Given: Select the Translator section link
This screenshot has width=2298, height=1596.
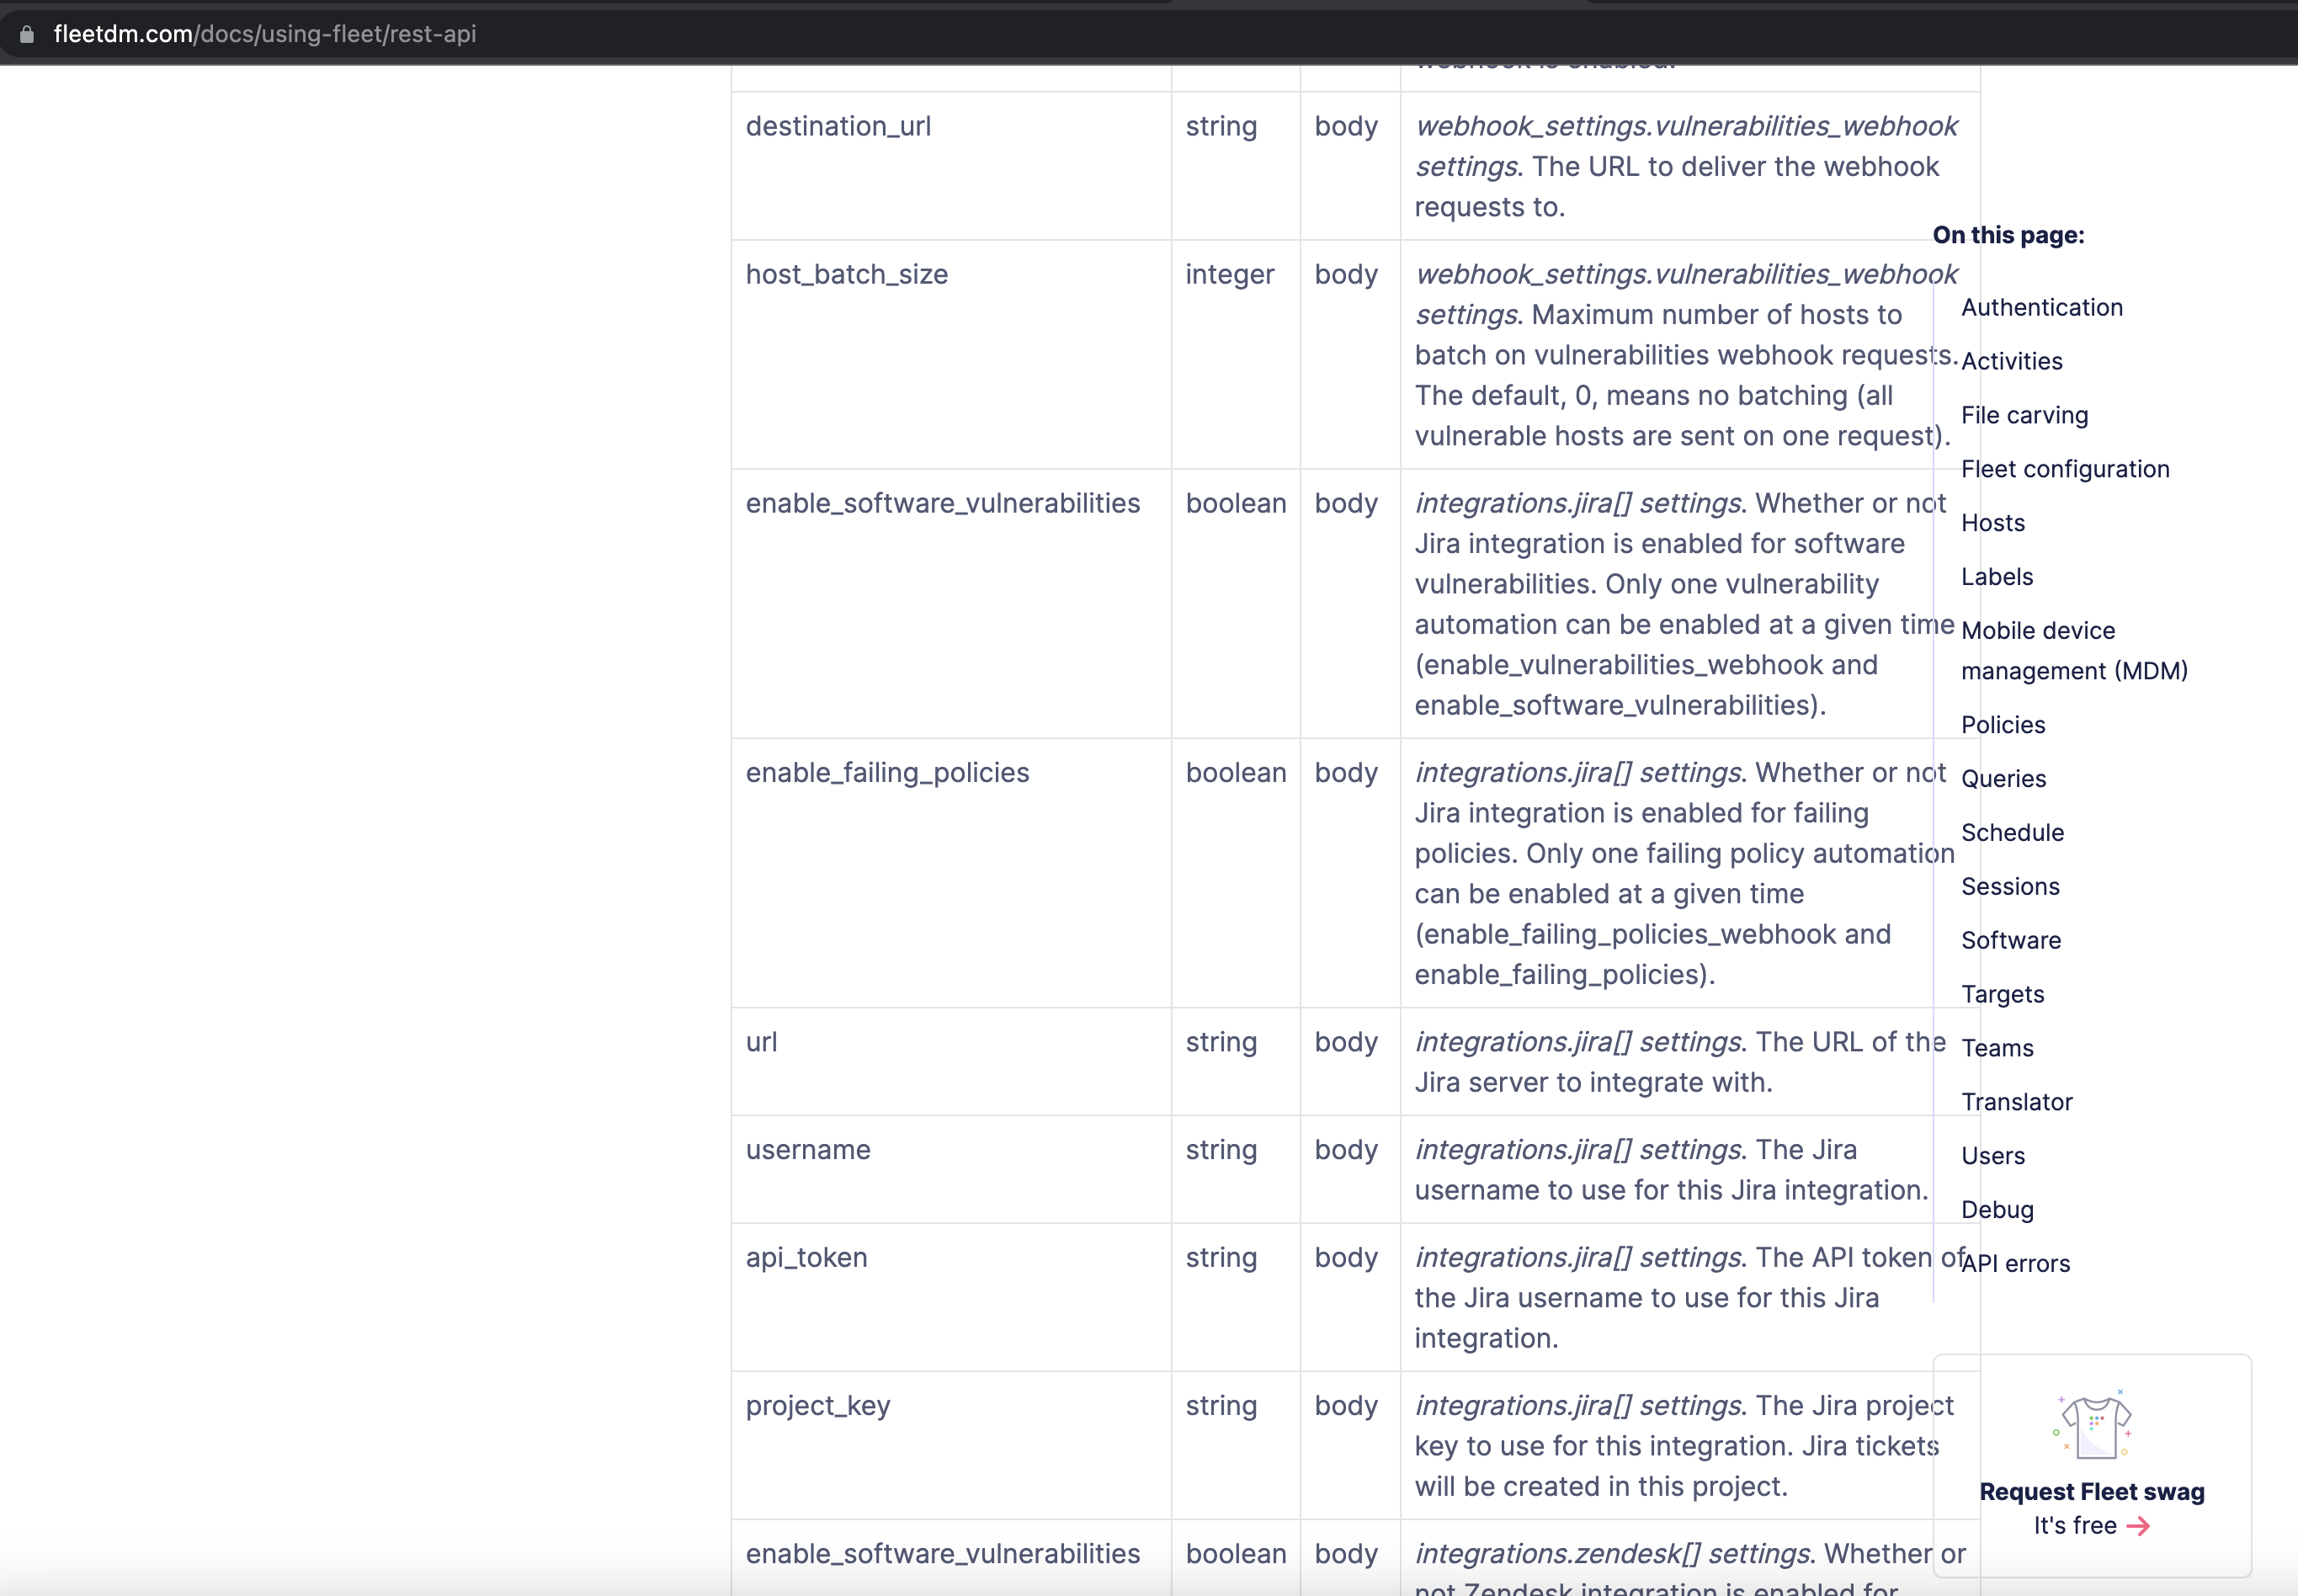Looking at the screenshot, I should pyautogui.click(x=2017, y=1101).
